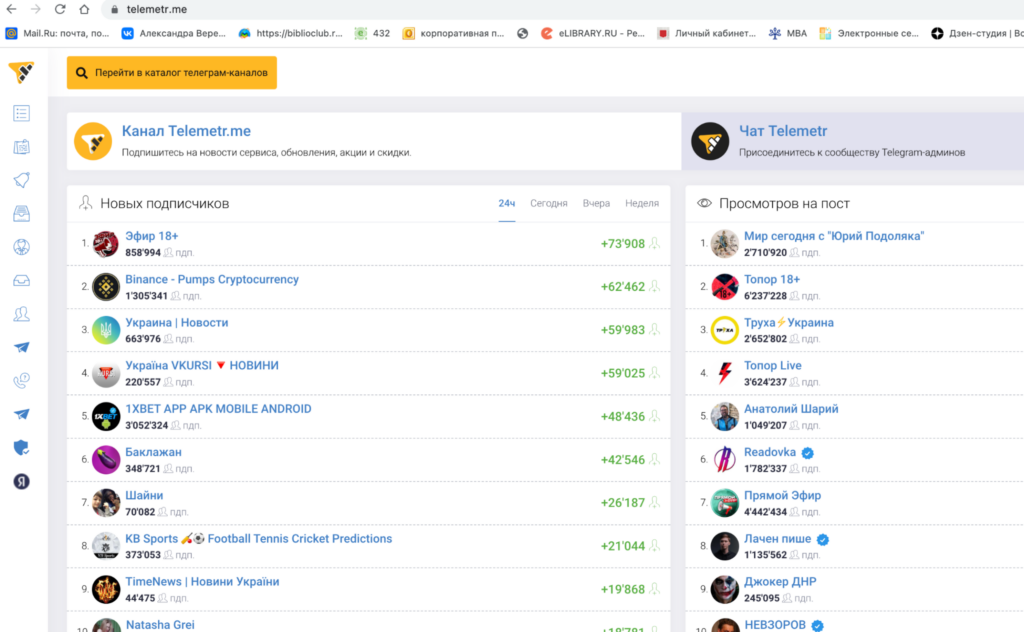The image size is (1024, 632).
Task: Click the paper plane icon above the shield icon
Action: click(x=22, y=414)
